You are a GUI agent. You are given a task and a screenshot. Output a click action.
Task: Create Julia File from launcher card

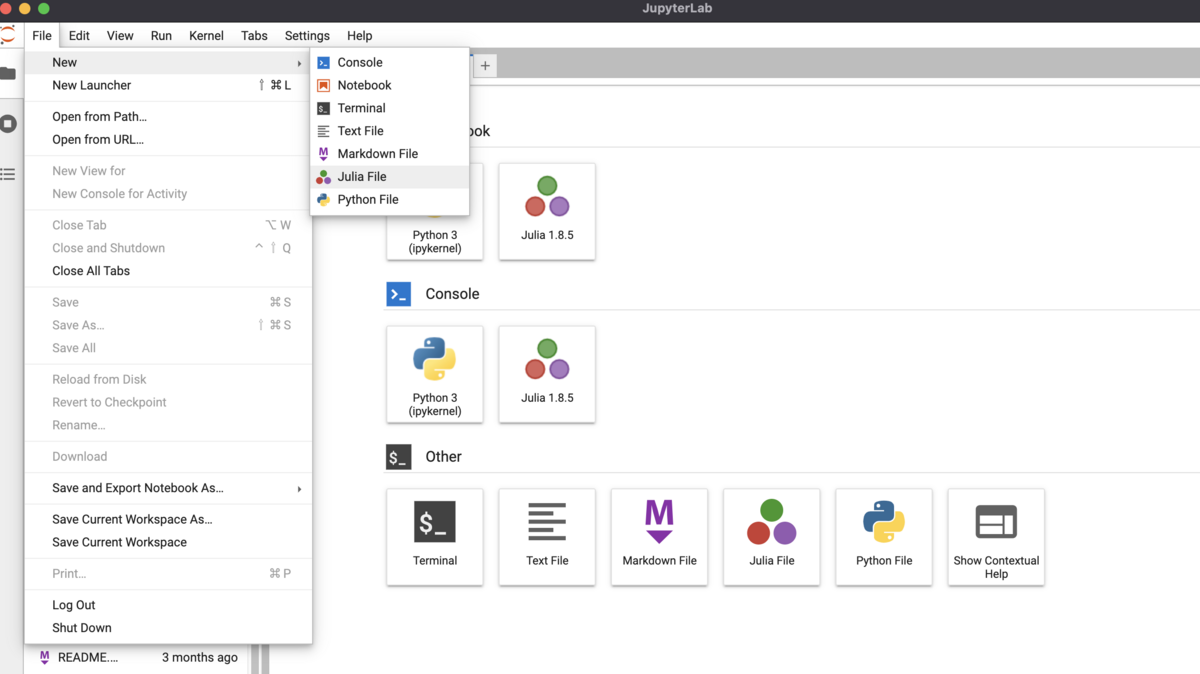(772, 537)
